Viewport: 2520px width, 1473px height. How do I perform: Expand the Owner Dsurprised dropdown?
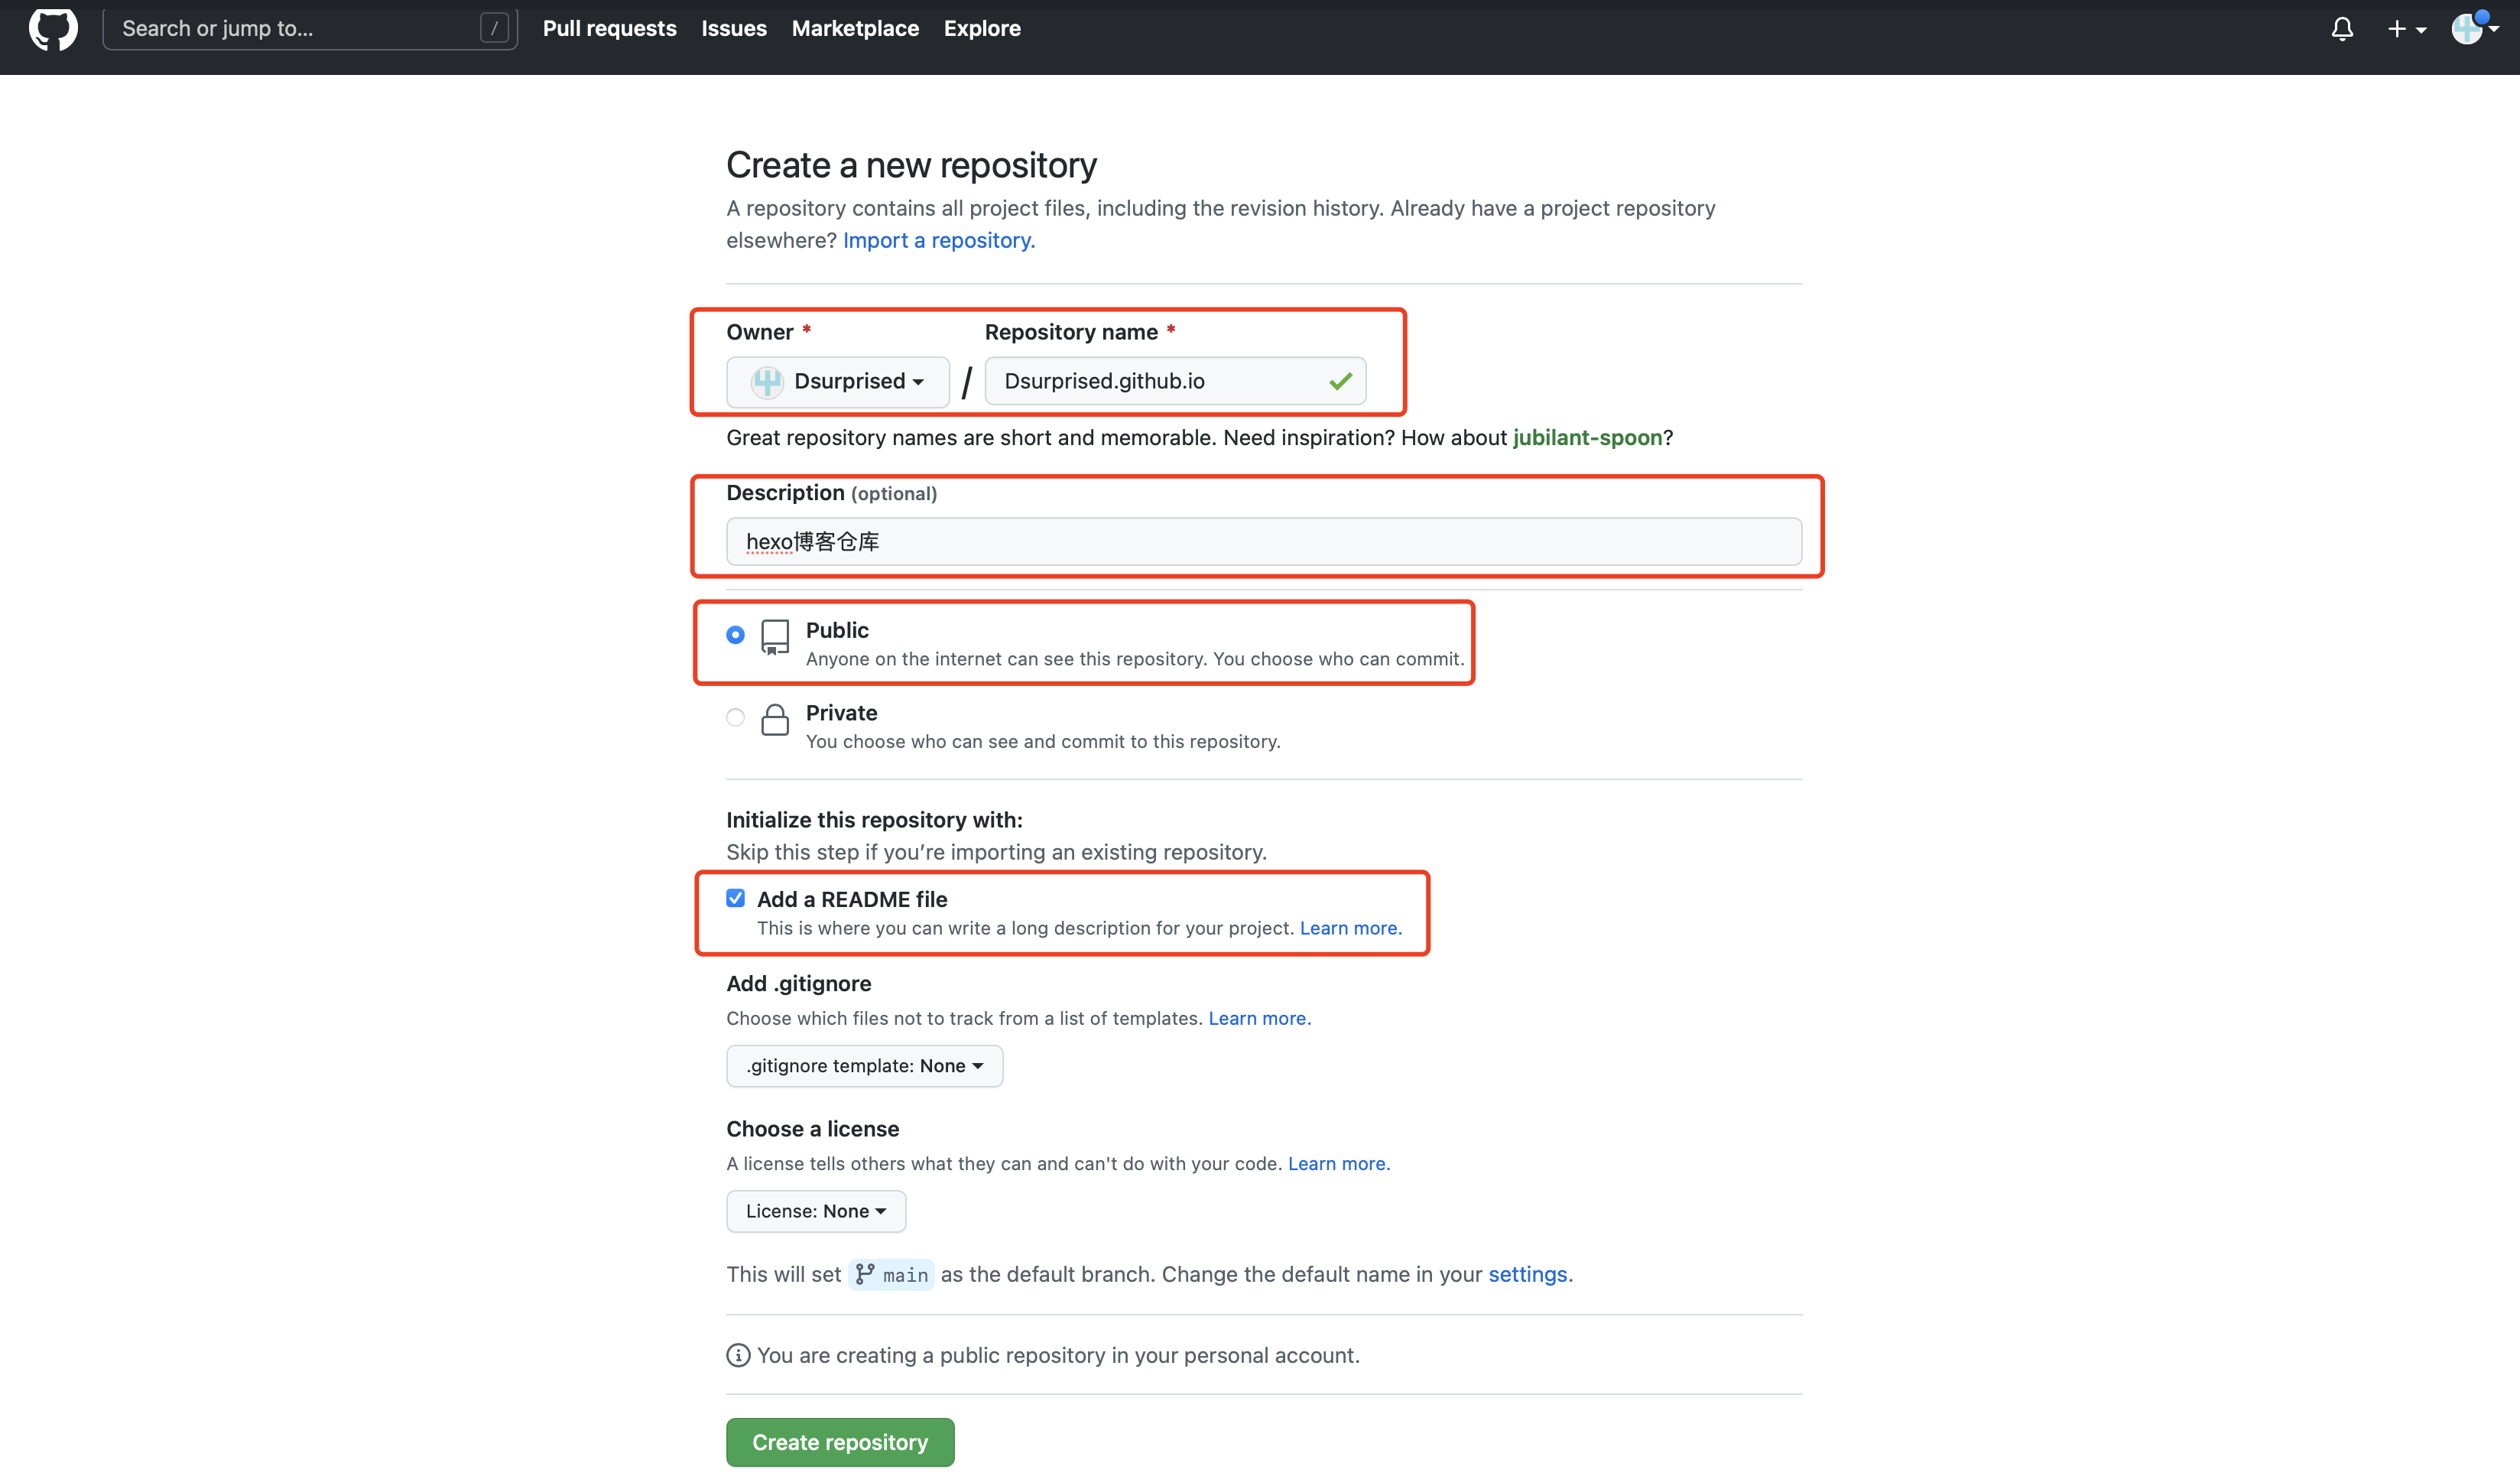[838, 381]
